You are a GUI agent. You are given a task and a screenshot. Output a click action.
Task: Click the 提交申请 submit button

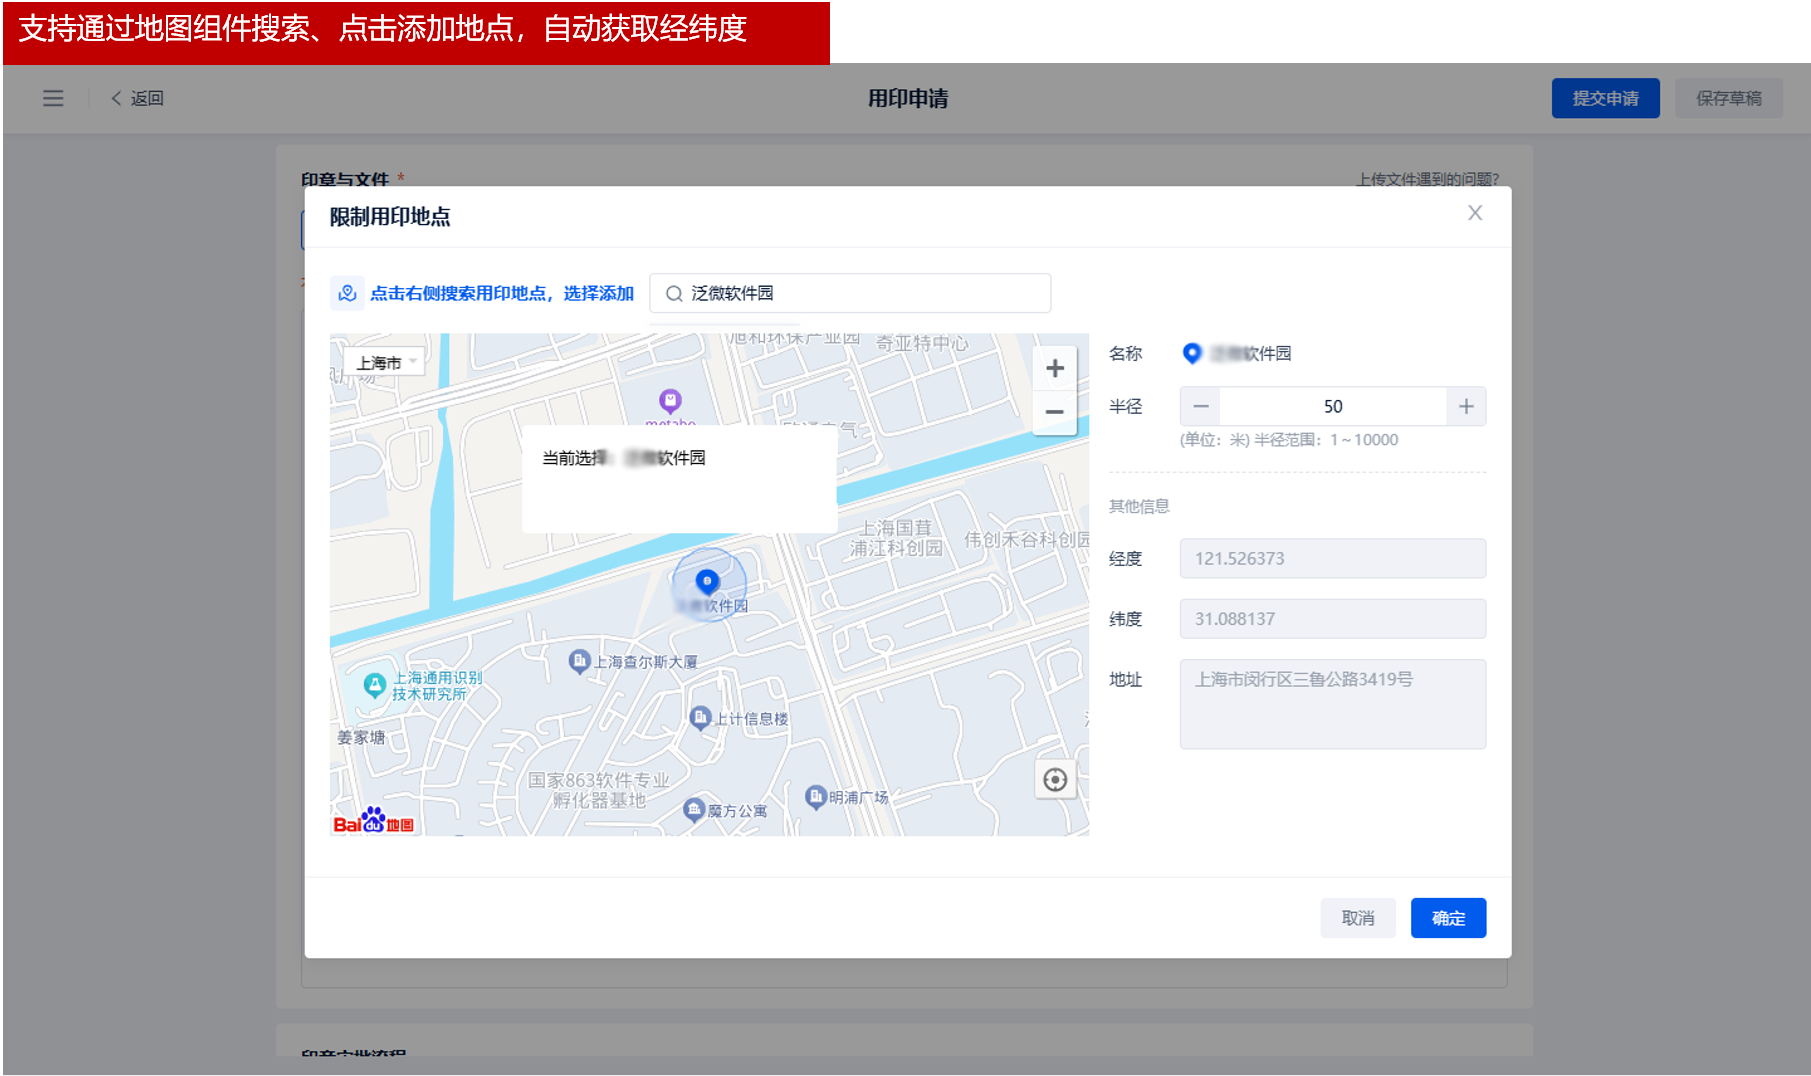pos(1605,98)
